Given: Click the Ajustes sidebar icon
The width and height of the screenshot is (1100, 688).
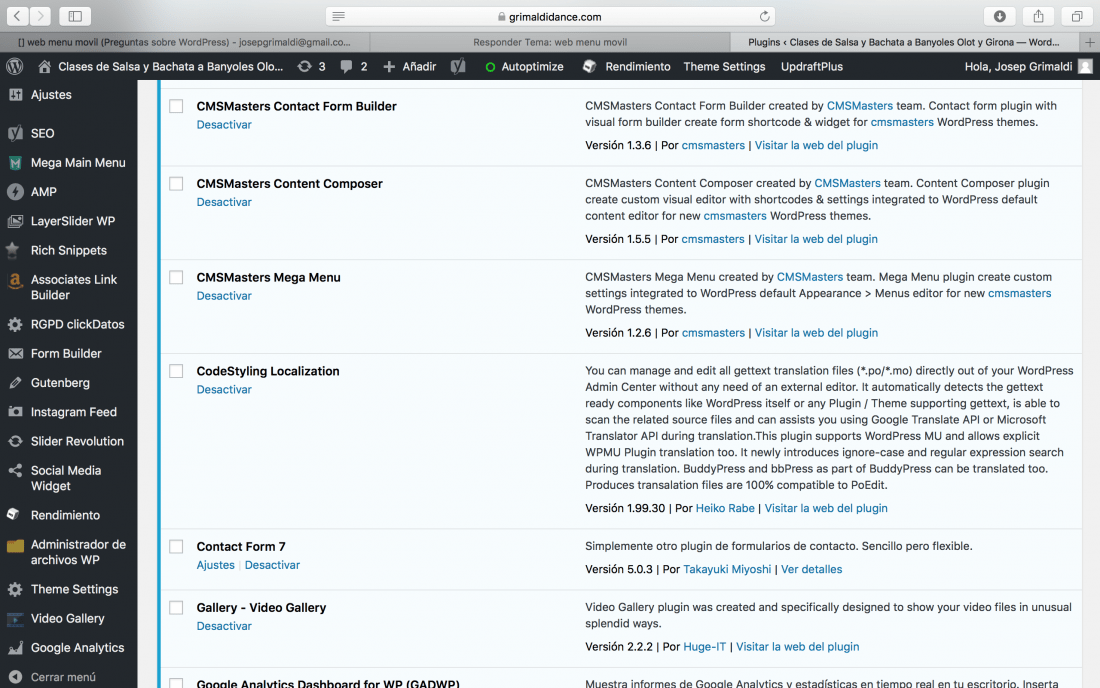Looking at the screenshot, I should [15, 95].
